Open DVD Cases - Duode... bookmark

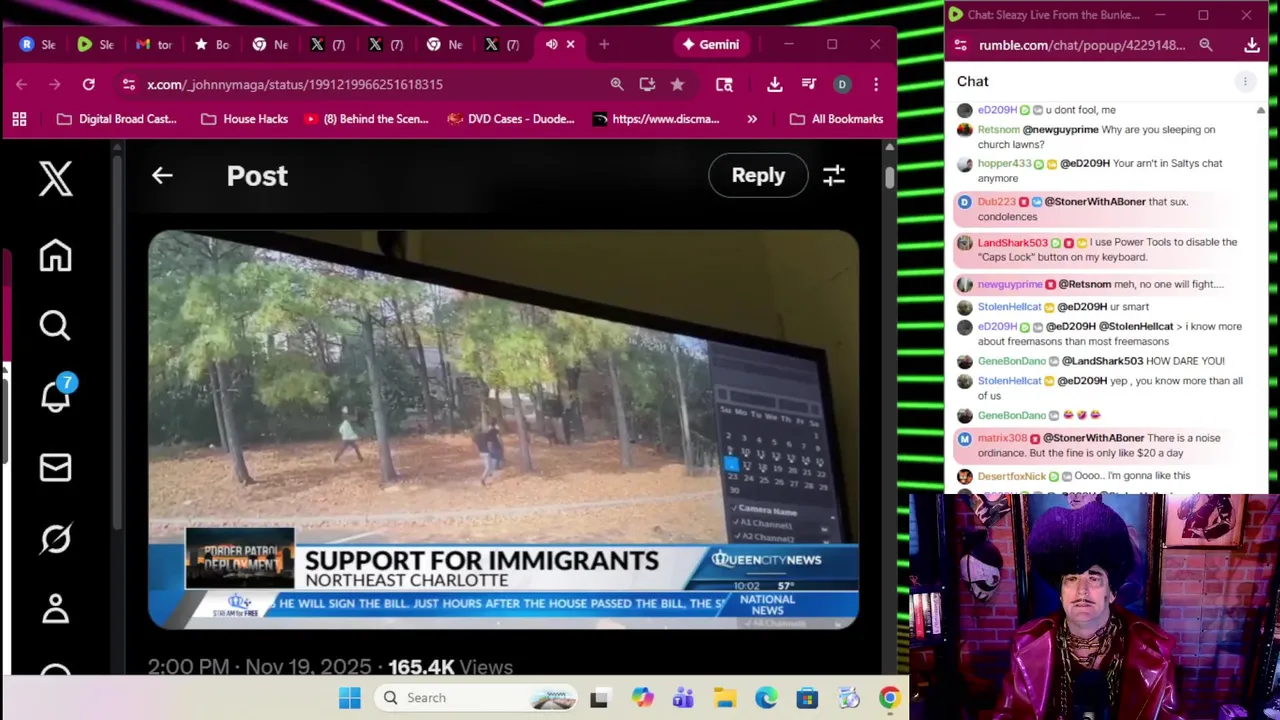coord(511,119)
